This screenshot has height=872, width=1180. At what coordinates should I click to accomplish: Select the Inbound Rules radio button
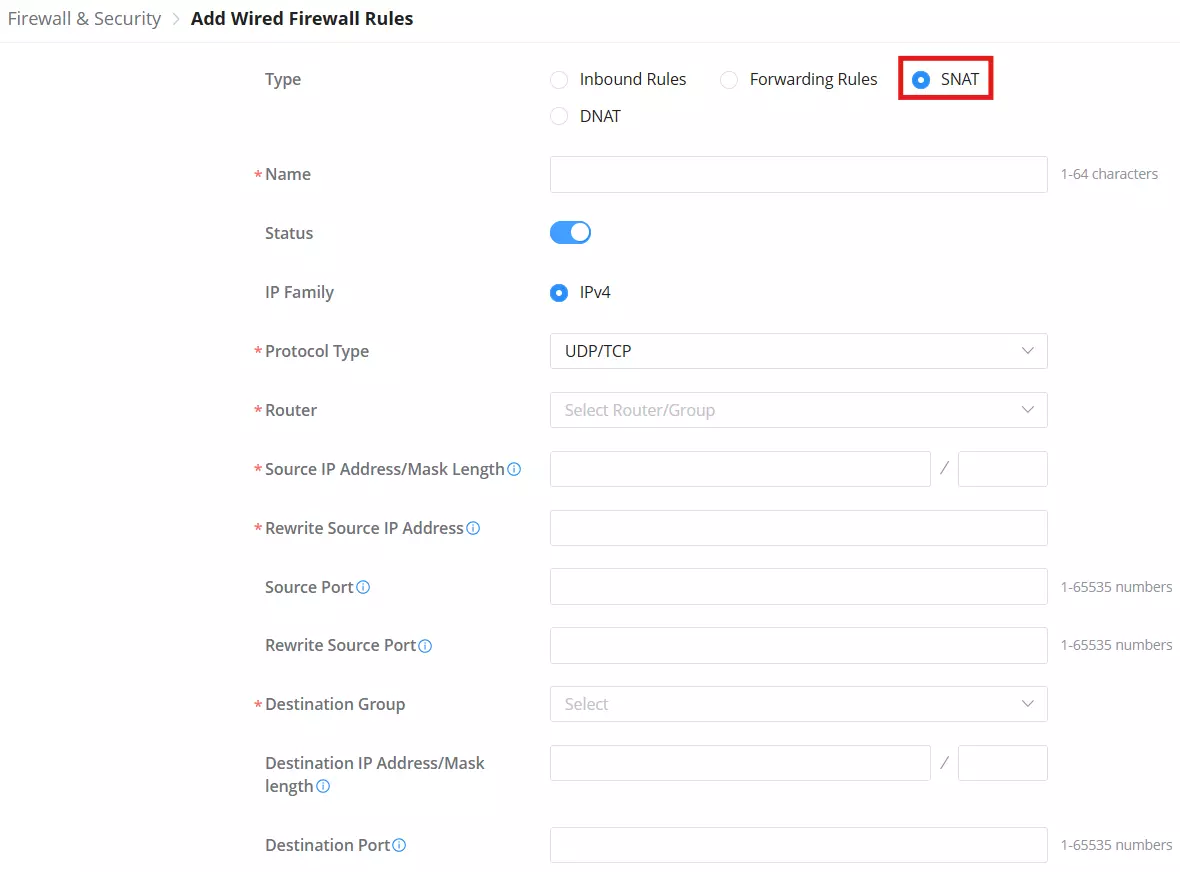(558, 80)
